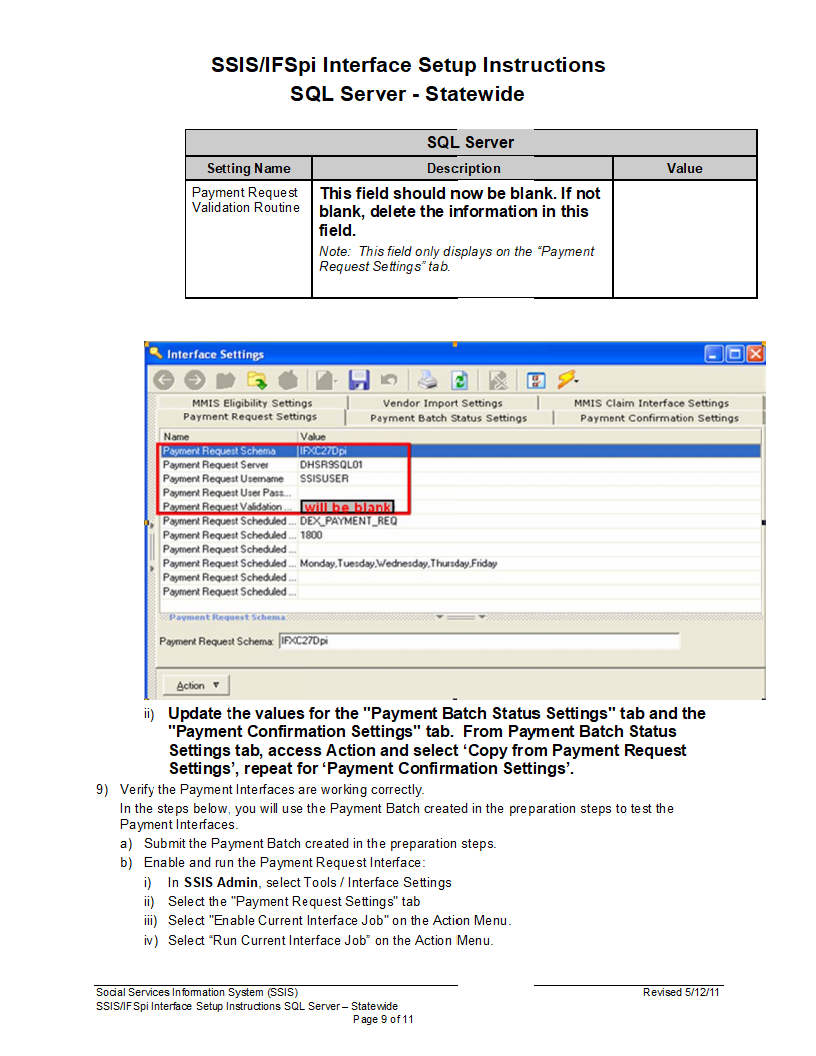Screen dimensions: 816x1056
Task: Select the Payment Request Schema row
Action: click(461, 451)
